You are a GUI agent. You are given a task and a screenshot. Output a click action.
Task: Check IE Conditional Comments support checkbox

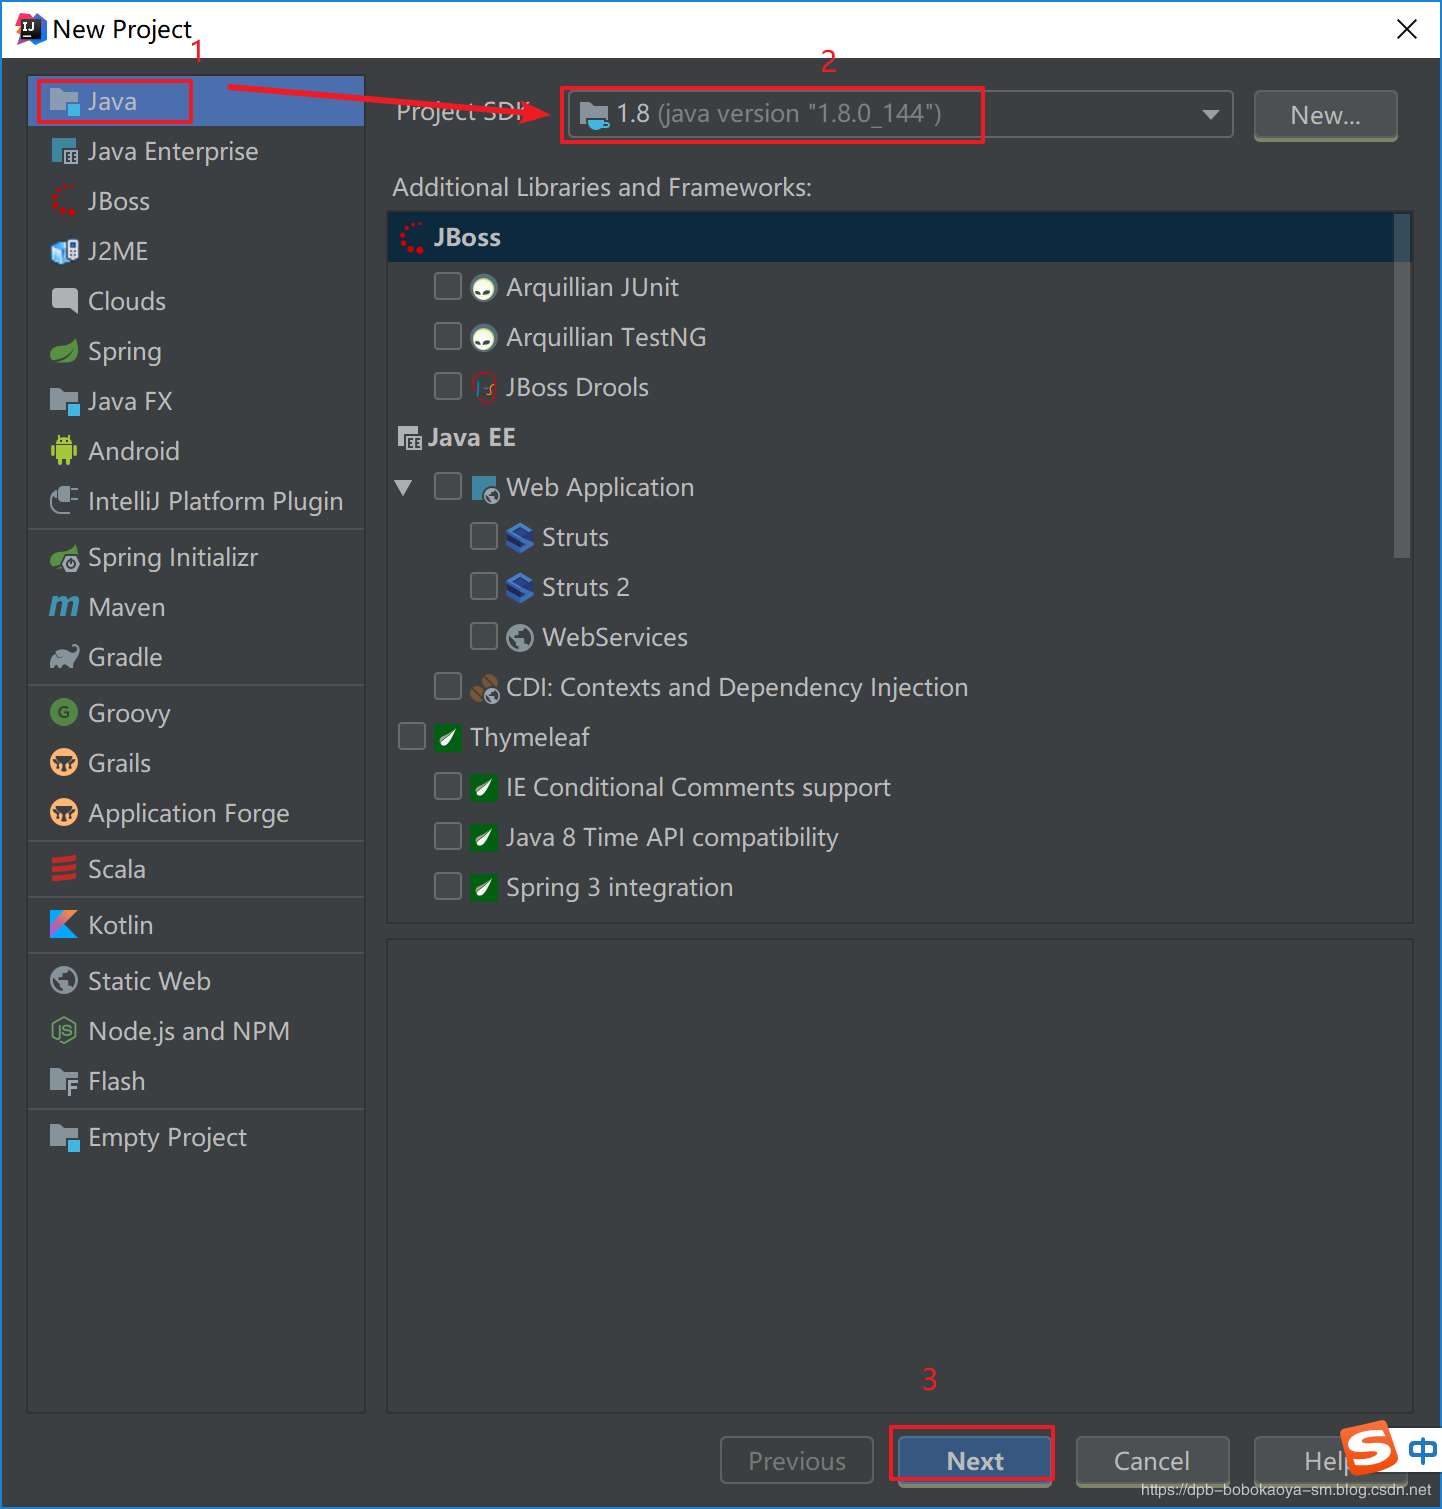448,787
